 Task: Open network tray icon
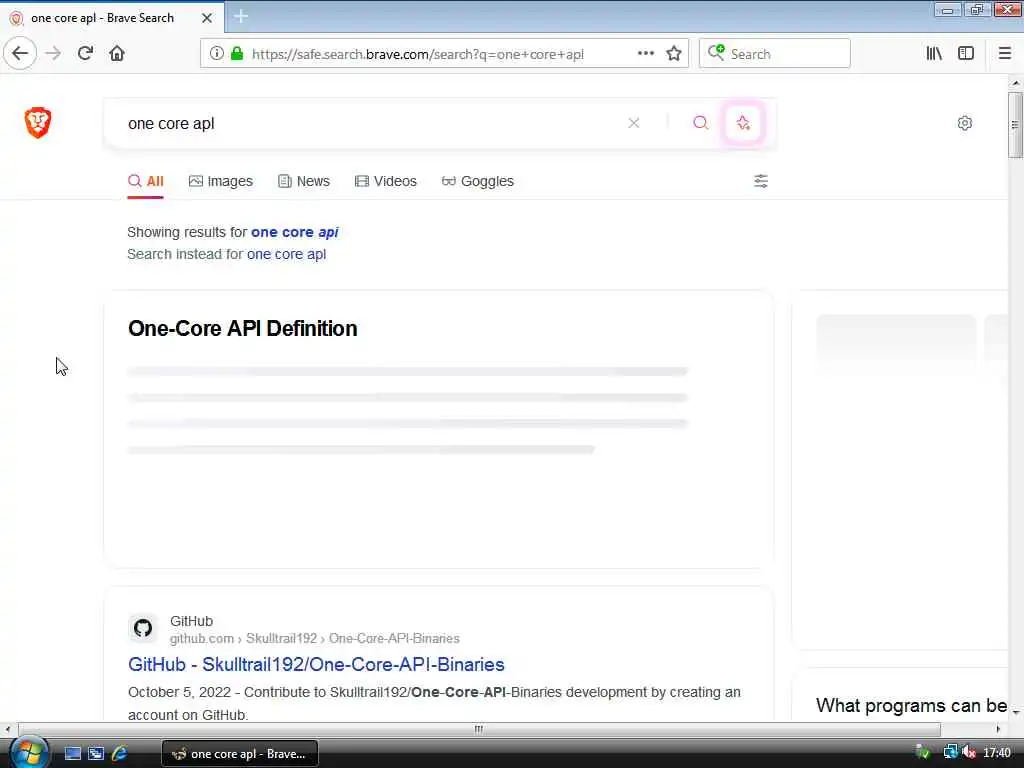(950, 753)
